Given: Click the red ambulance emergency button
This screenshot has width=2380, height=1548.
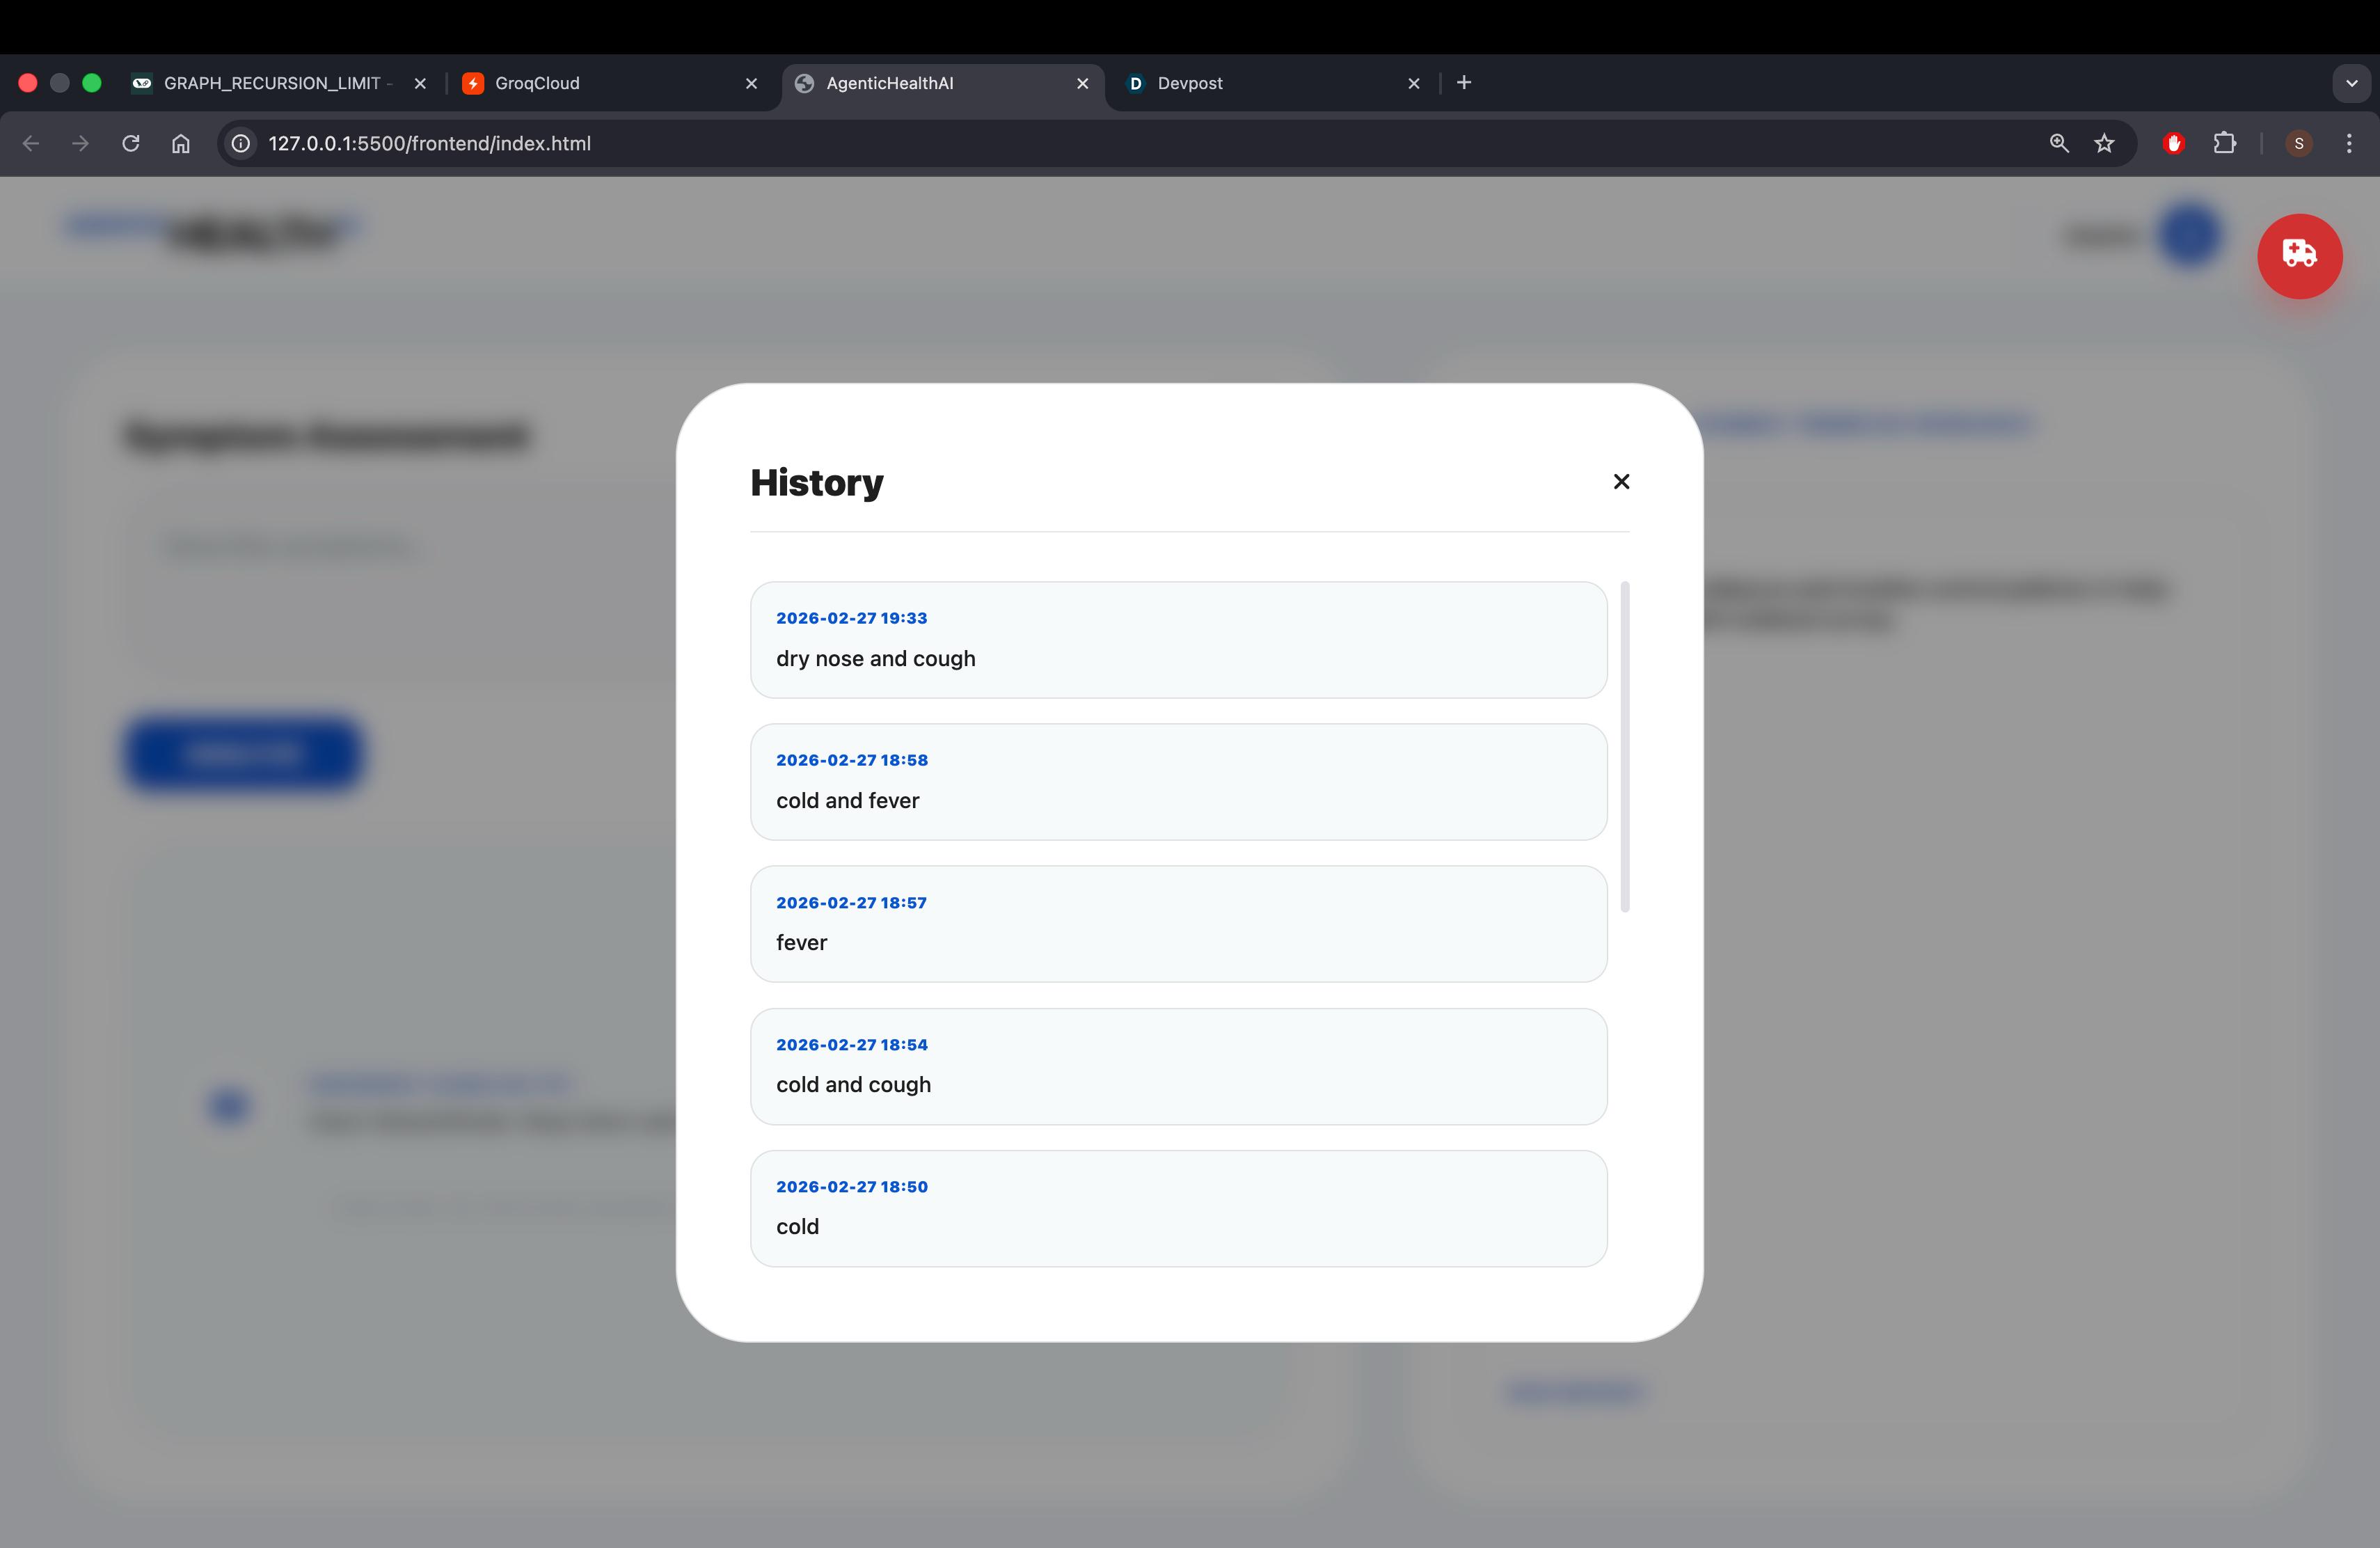Looking at the screenshot, I should point(2299,256).
